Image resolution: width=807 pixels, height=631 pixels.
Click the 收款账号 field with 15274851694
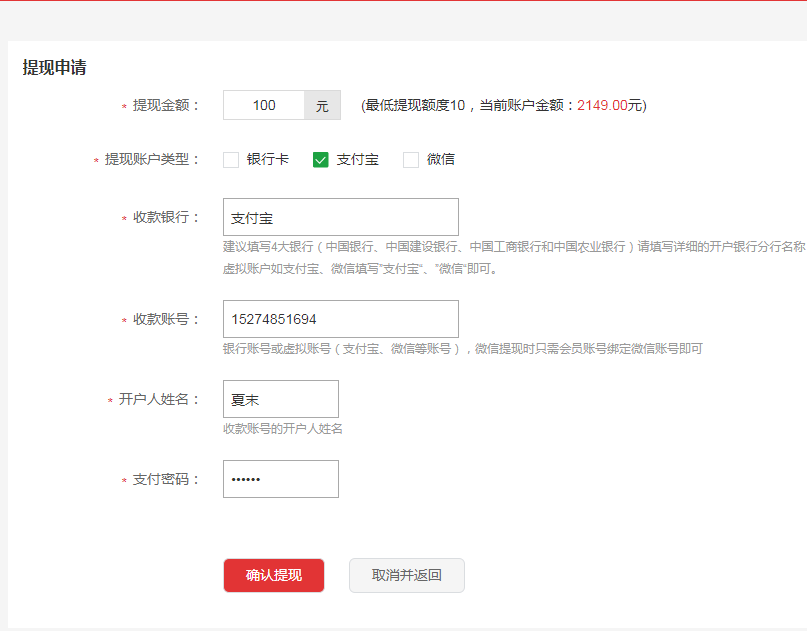click(x=340, y=319)
